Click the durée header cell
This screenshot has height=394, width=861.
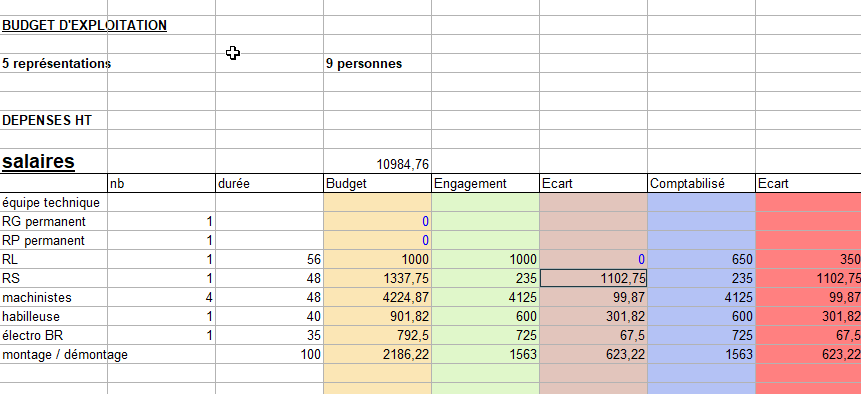point(270,183)
